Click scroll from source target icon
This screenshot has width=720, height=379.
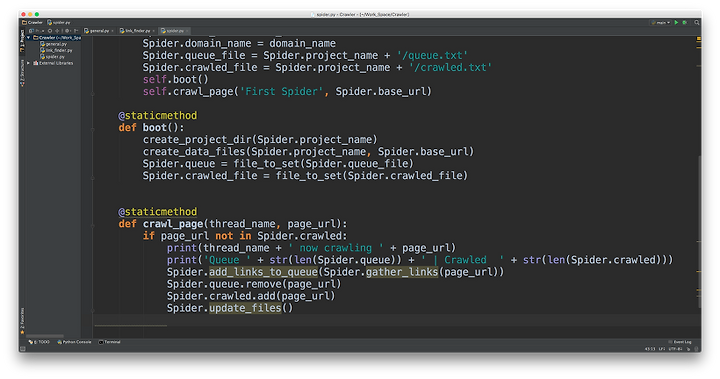(x=50, y=31)
